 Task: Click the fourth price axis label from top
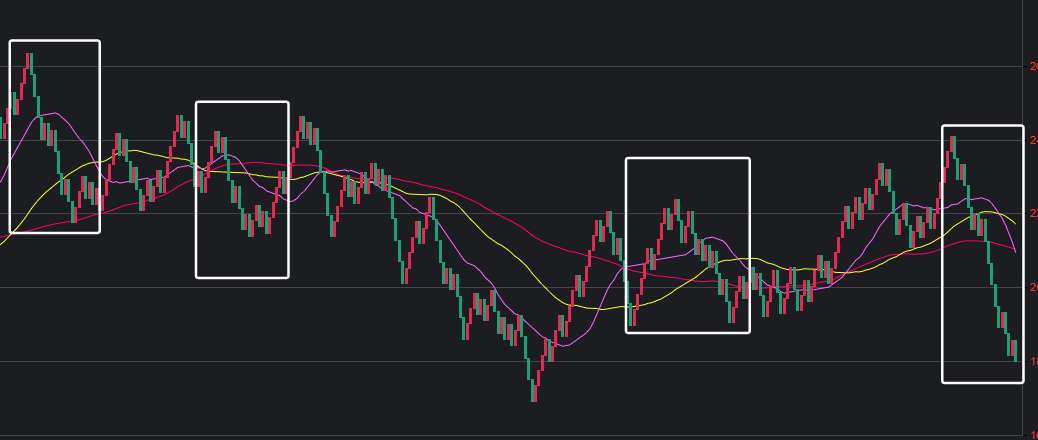pos(1033,287)
